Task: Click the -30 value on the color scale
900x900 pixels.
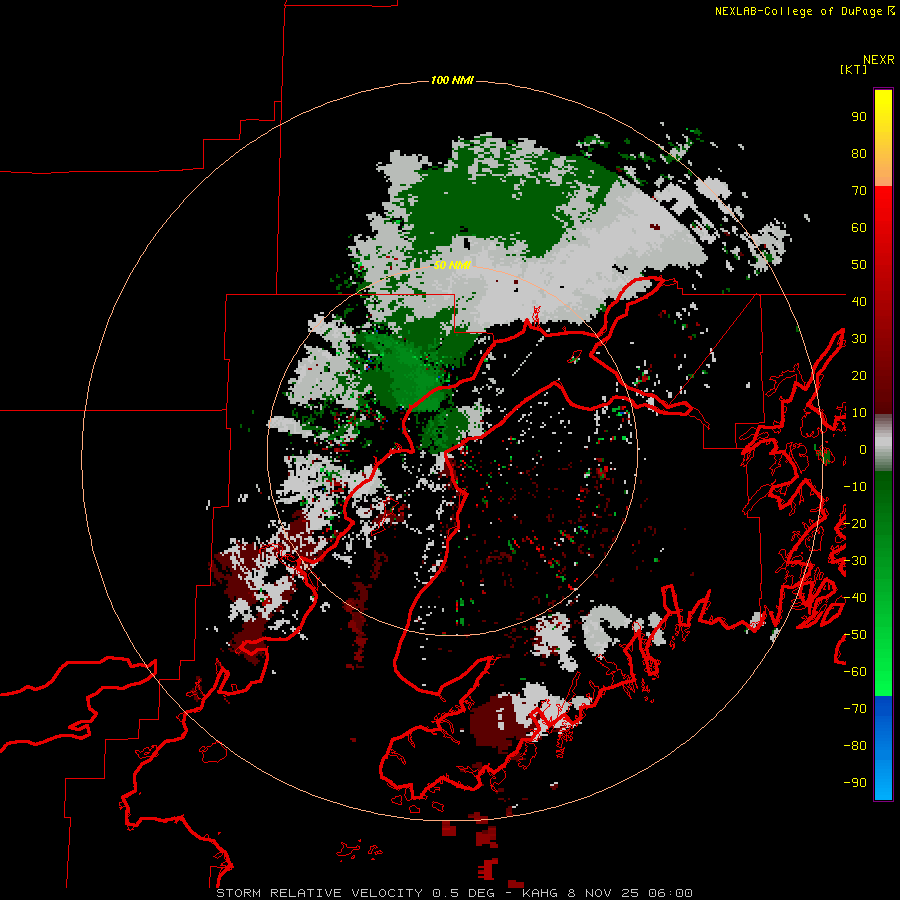Action: pos(855,561)
